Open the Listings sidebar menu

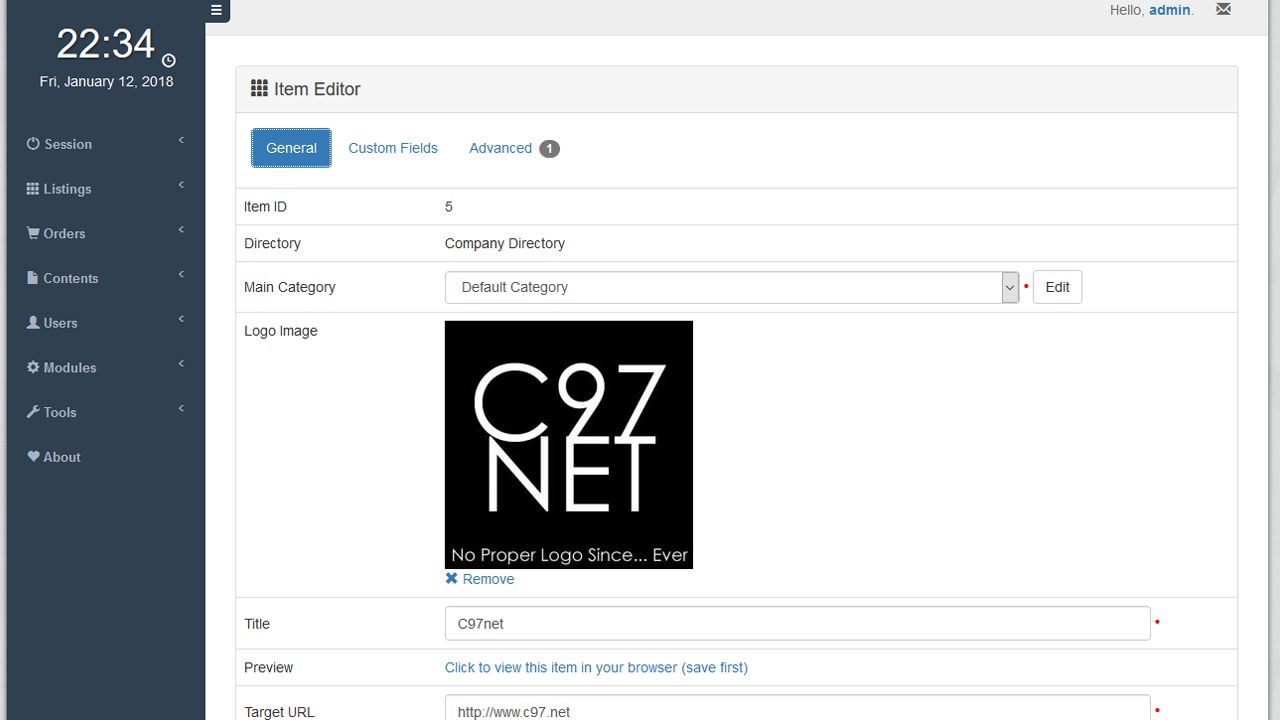tap(106, 189)
